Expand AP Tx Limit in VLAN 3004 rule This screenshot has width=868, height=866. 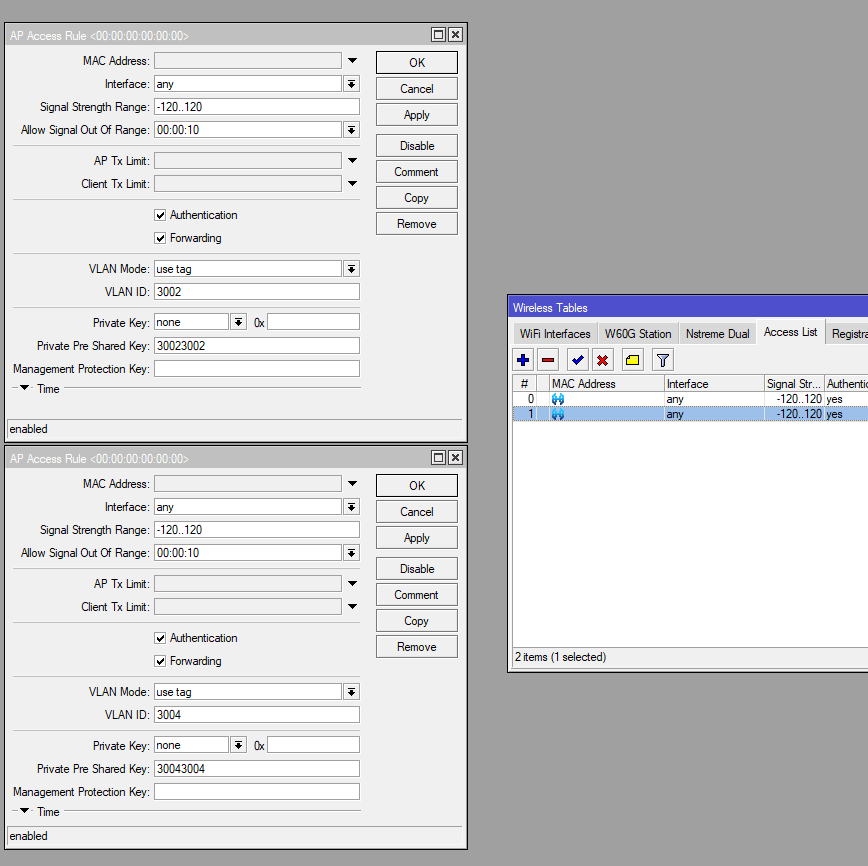pyautogui.click(x=353, y=584)
